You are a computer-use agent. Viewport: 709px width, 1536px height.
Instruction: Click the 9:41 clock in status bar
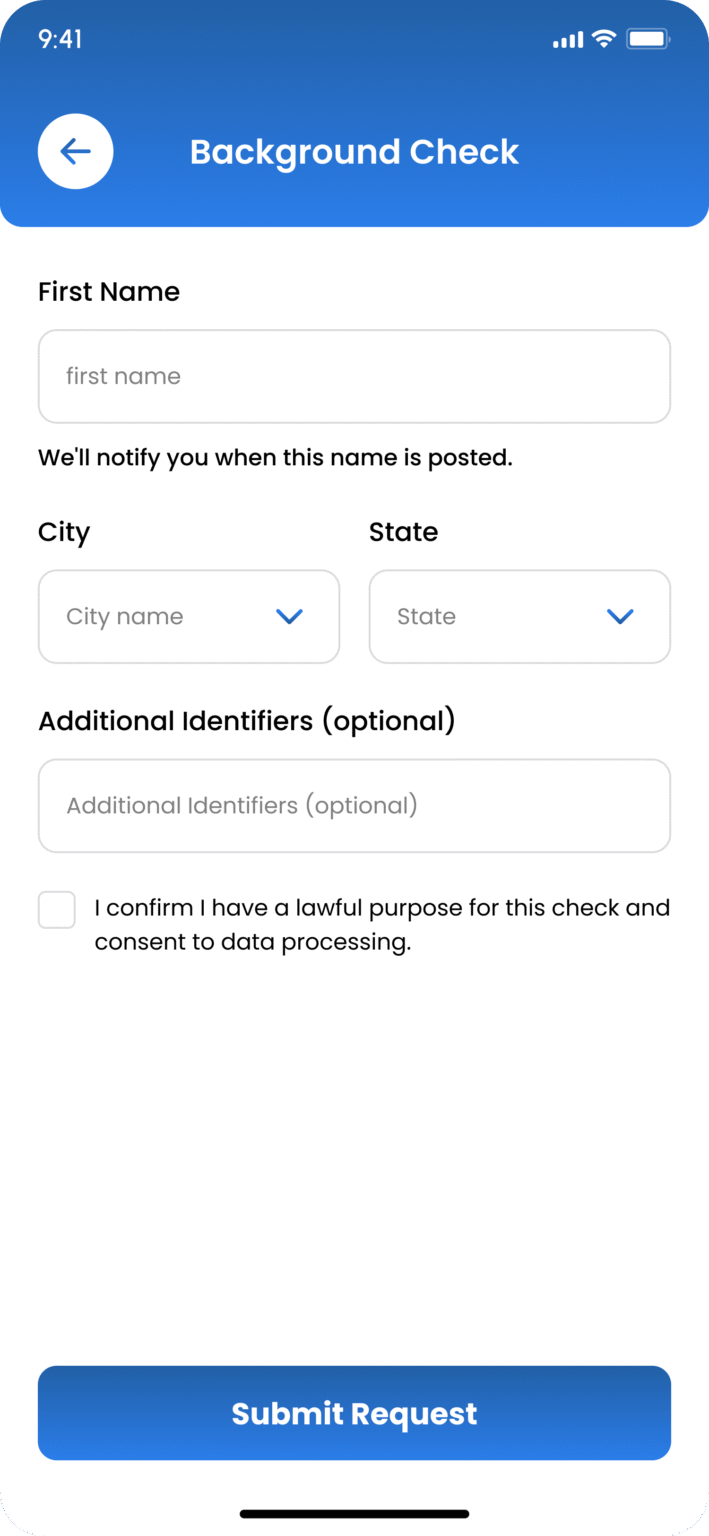click(60, 39)
